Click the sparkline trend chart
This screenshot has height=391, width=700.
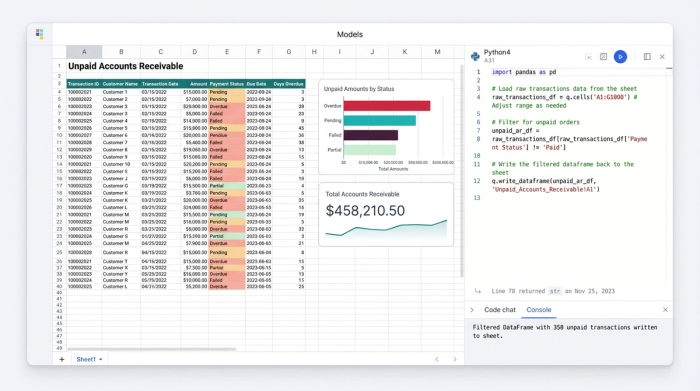pyautogui.click(x=386, y=229)
